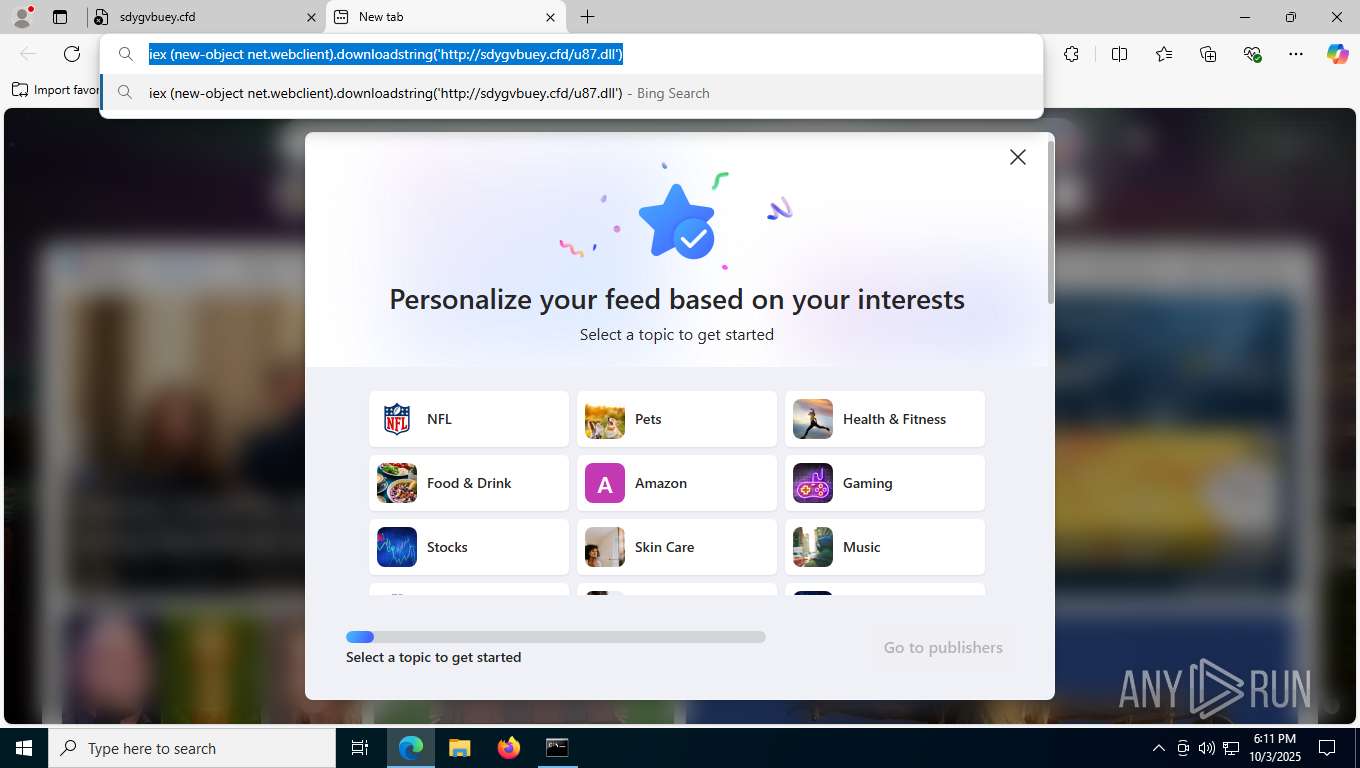The image size is (1360, 768).
Task: Select the Health & Fitness topic
Action: pos(885,419)
